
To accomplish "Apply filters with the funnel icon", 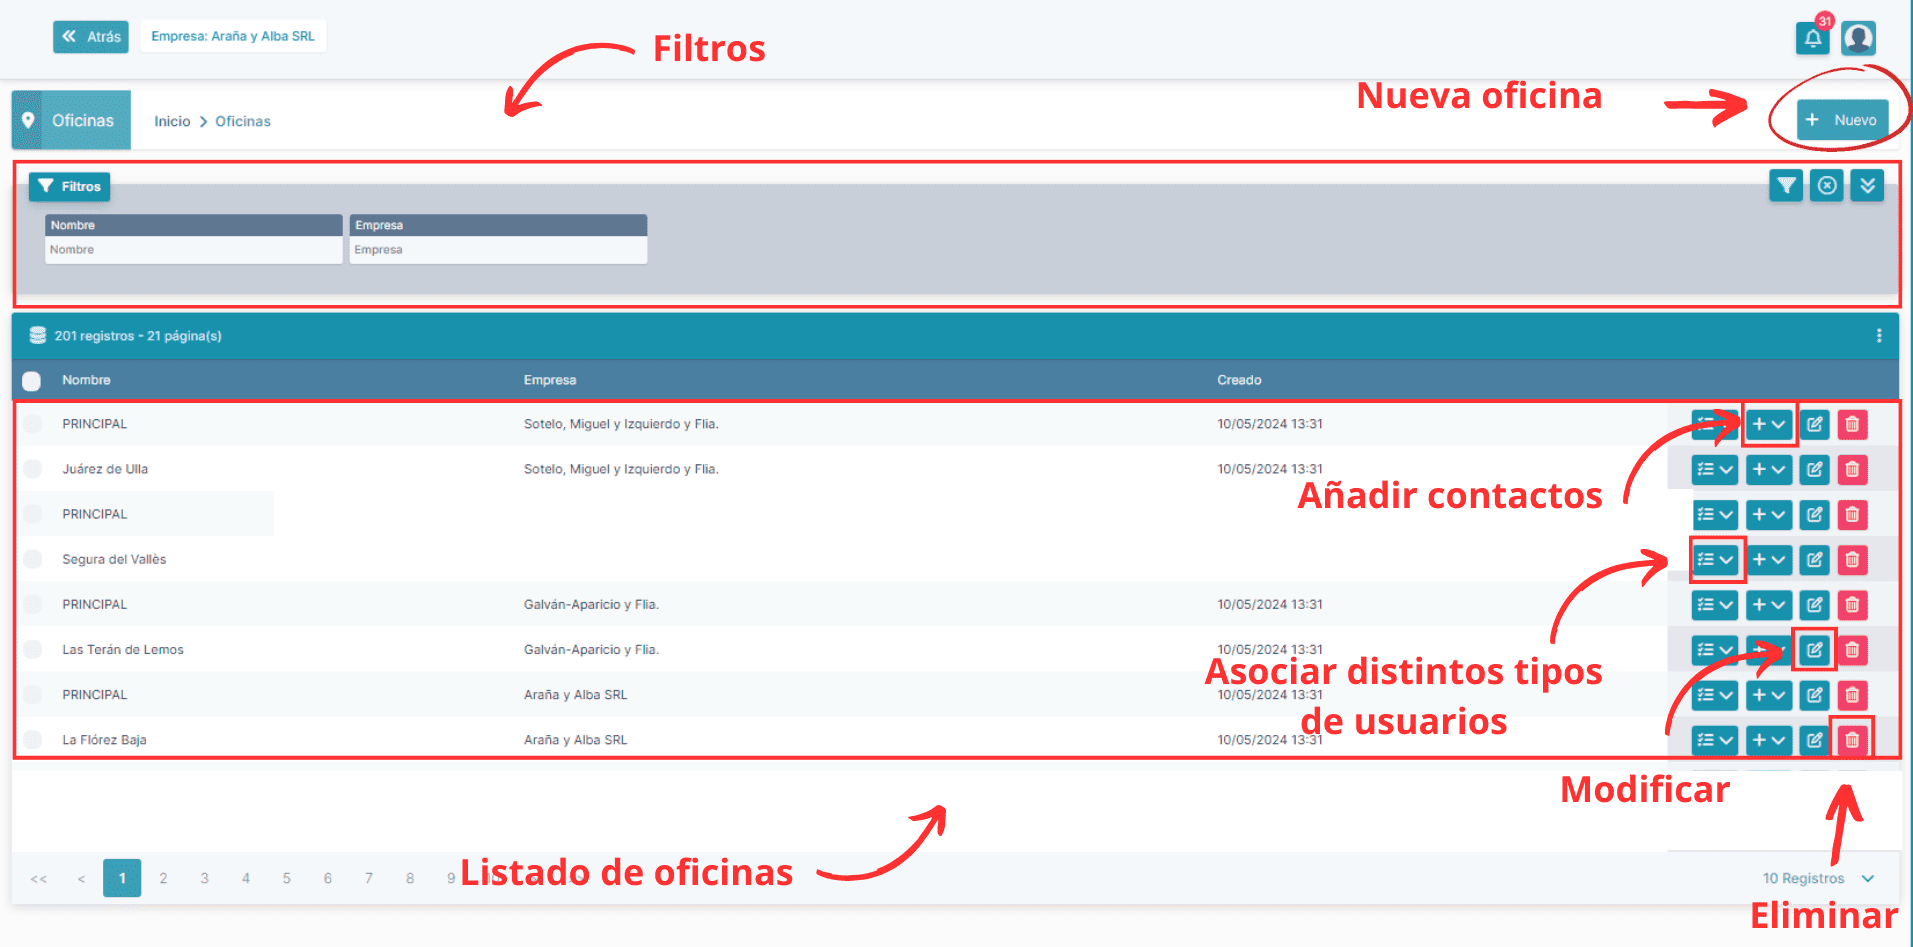I will tap(1786, 185).
